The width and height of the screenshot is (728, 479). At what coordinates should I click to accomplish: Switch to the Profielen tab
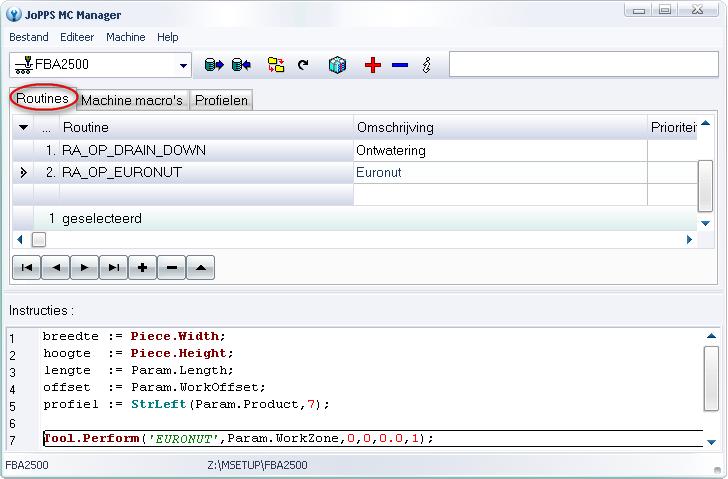point(221,100)
